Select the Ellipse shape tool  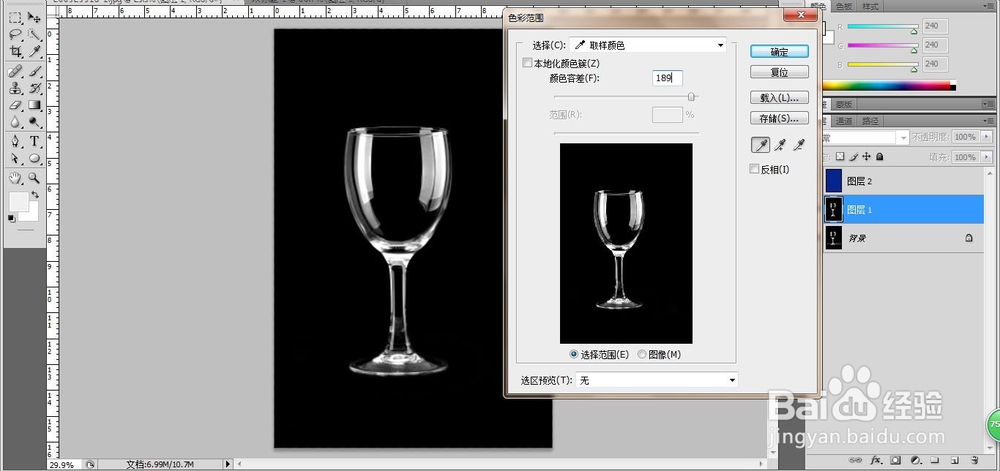pyautogui.click(x=34, y=158)
